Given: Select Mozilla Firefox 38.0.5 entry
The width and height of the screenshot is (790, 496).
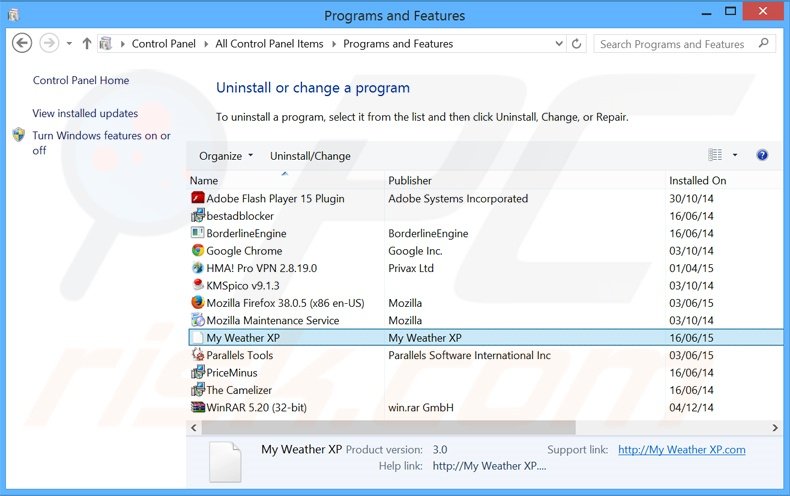Looking at the screenshot, I should click(285, 303).
